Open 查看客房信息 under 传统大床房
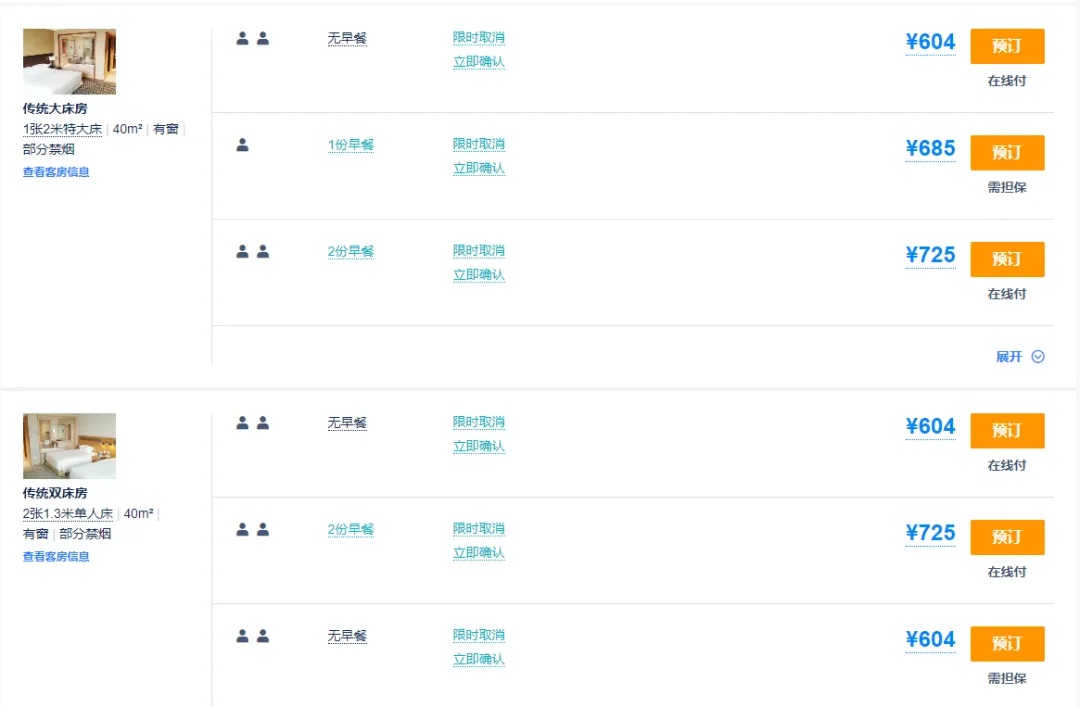This screenshot has width=1080, height=707. (x=56, y=172)
